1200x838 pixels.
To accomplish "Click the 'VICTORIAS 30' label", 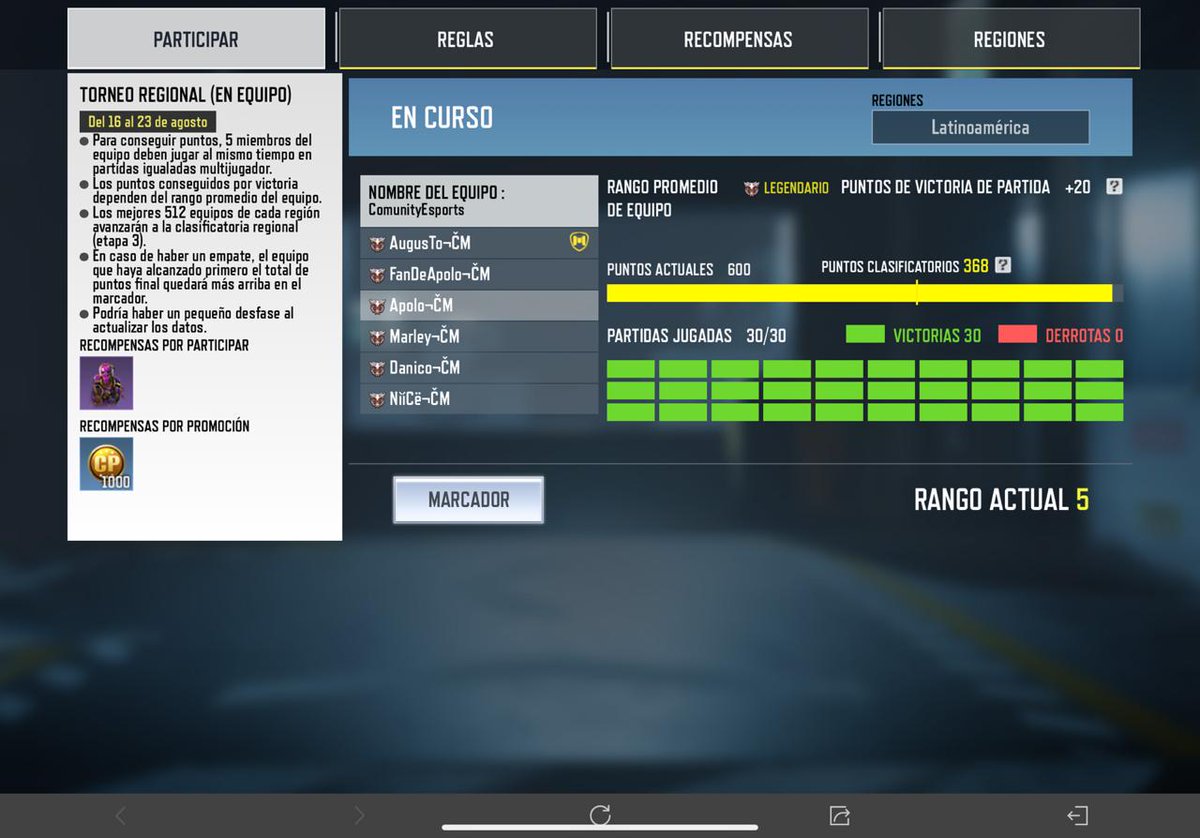I will pyautogui.click(x=937, y=336).
